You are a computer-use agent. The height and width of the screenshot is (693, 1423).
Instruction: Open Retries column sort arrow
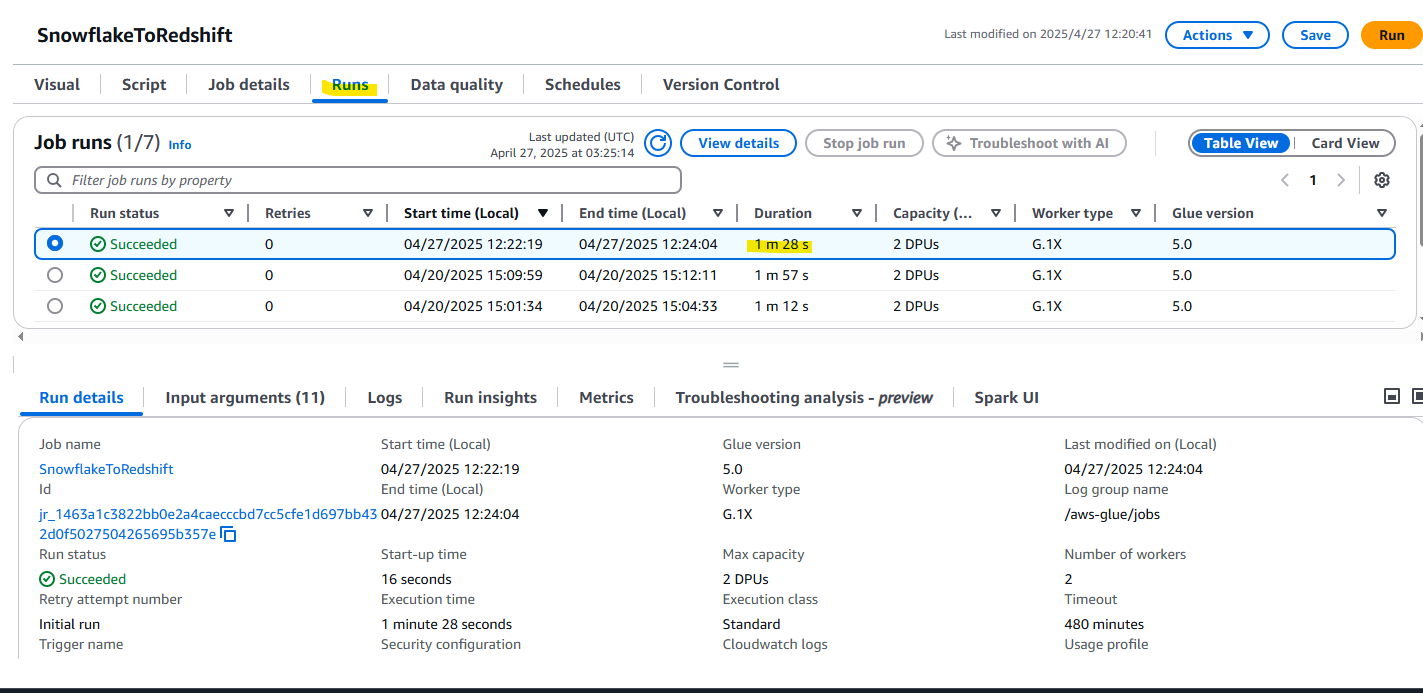pyautogui.click(x=368, y=213)
